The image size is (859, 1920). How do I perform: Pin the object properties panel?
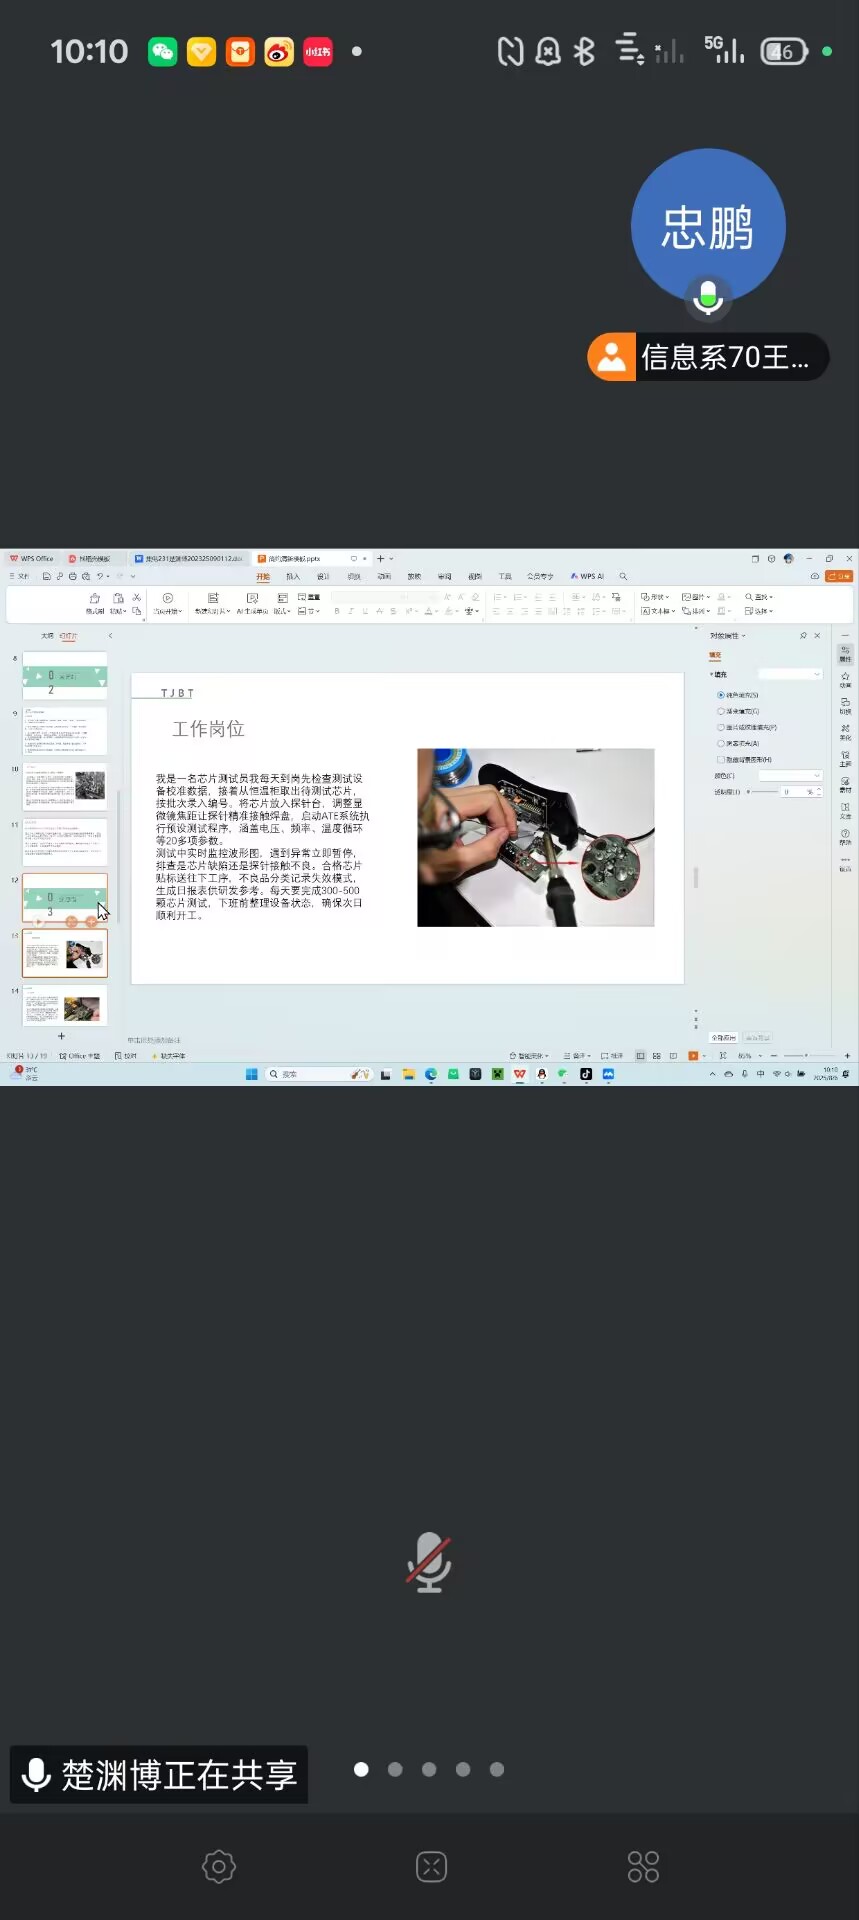(x=803, y=636)
